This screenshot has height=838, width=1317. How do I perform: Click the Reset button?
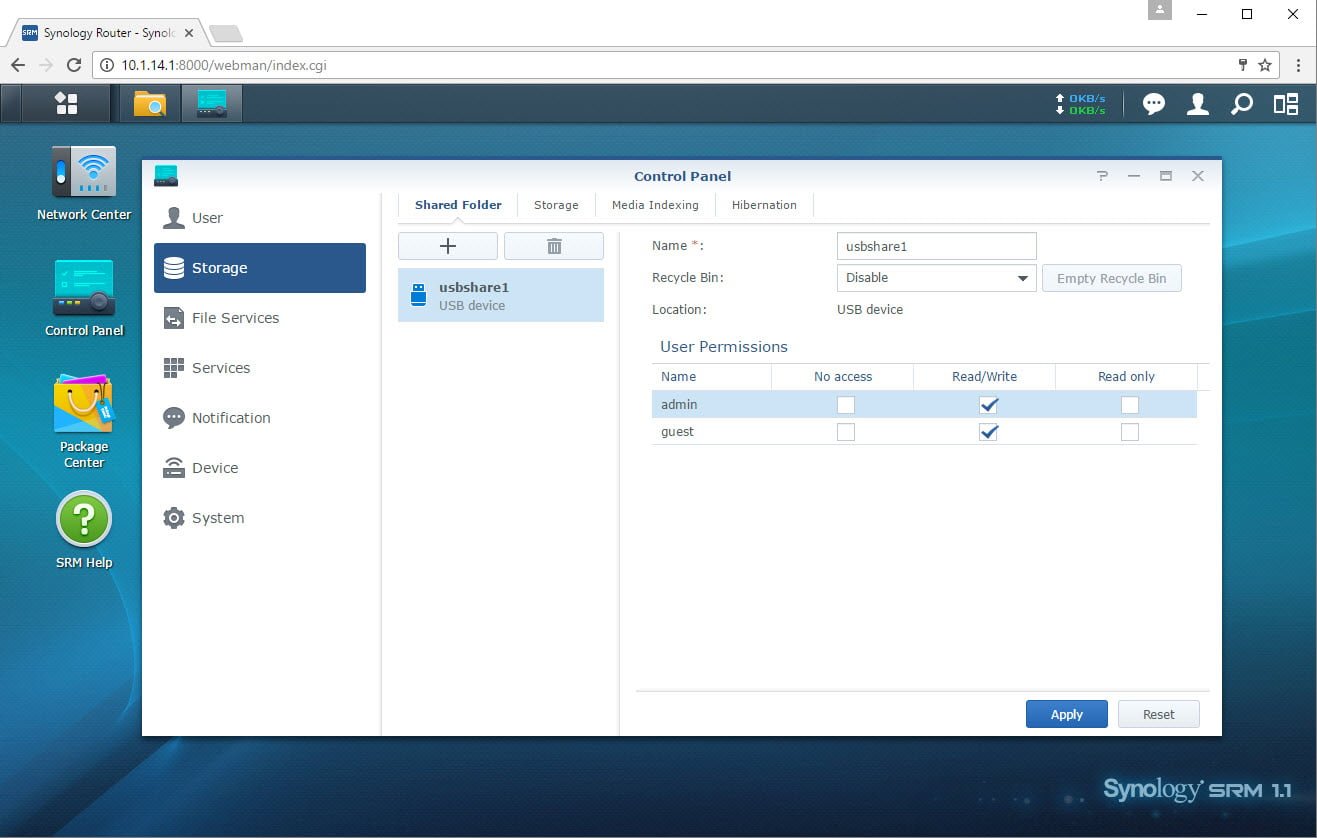coord(1158,714)
